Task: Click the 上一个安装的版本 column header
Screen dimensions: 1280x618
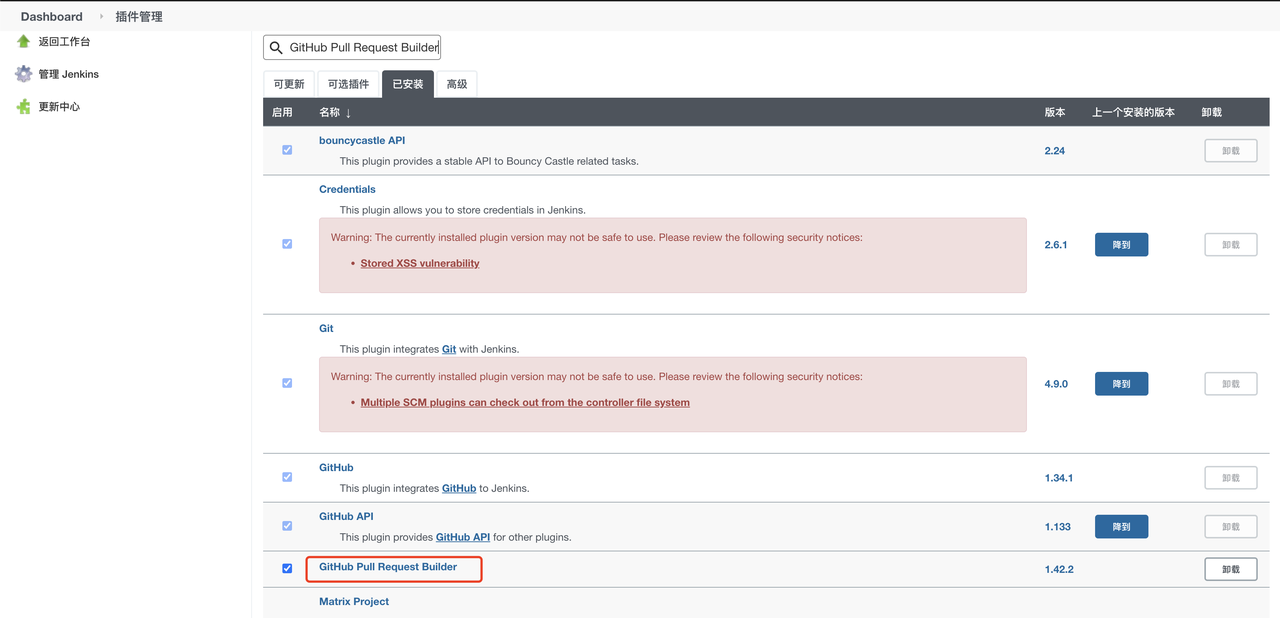Action: click(1133, 112)
